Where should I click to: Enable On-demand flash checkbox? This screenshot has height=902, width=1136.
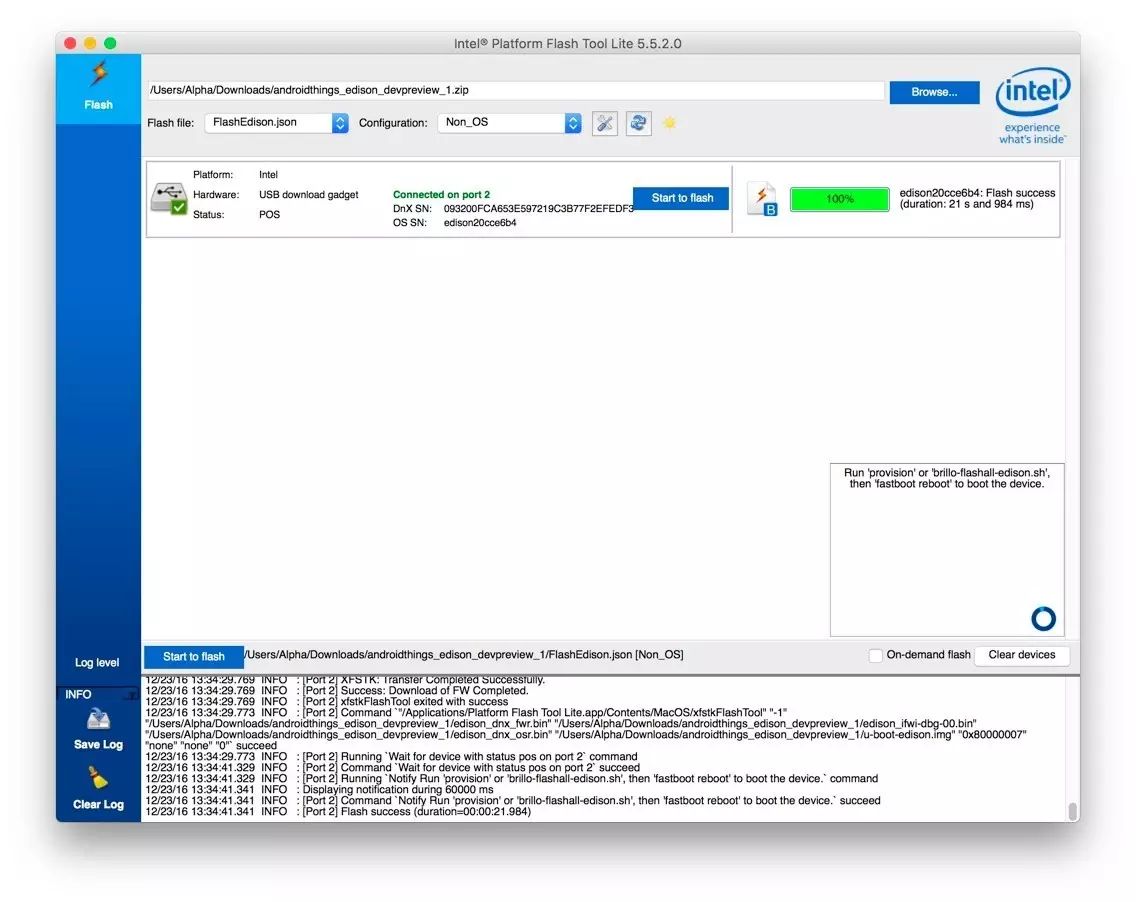click(875, 655)
